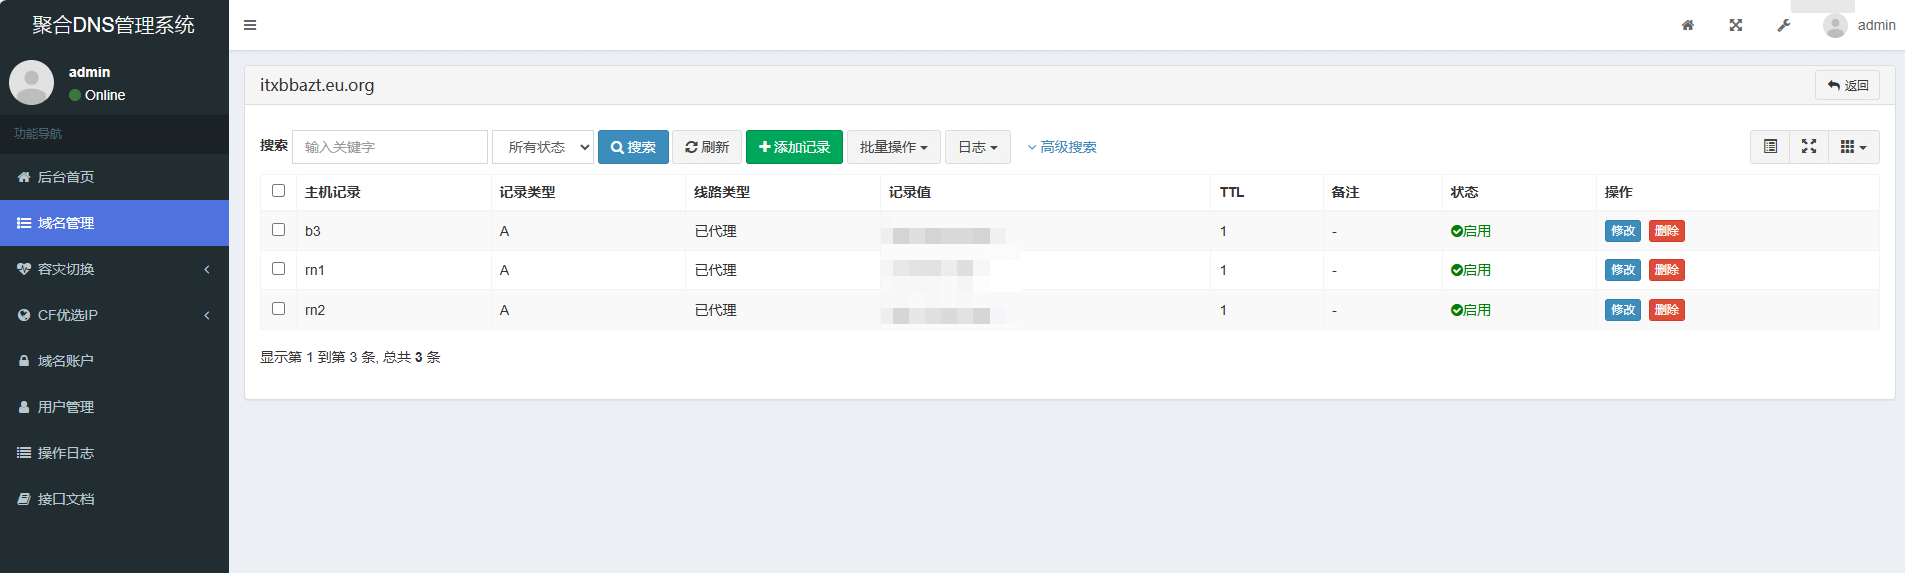Screen dimensions: 1905x573
Task: Click the fullscreen icon in top header
Action: coord(1736,25)
